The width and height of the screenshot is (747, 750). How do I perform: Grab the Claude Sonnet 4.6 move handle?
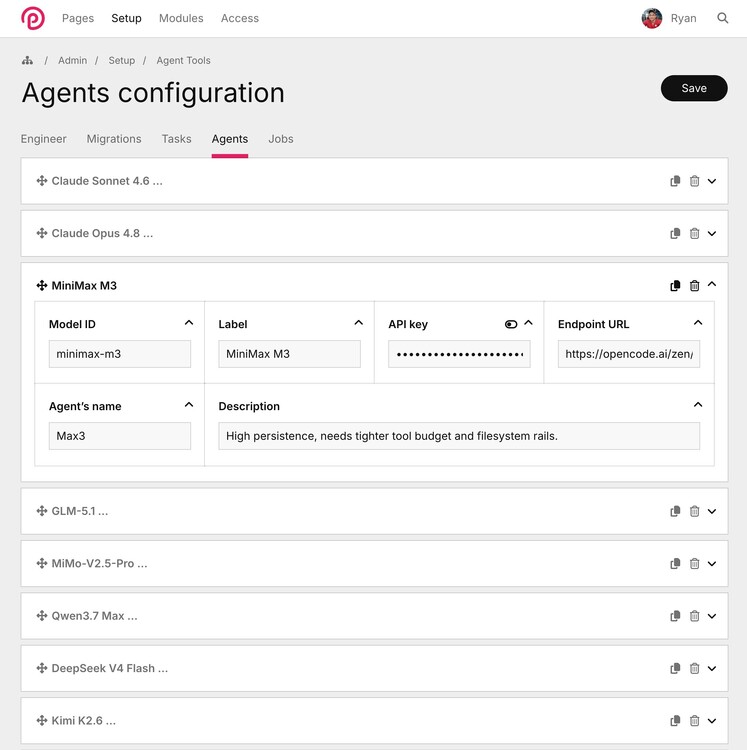[x=42, y=181]
